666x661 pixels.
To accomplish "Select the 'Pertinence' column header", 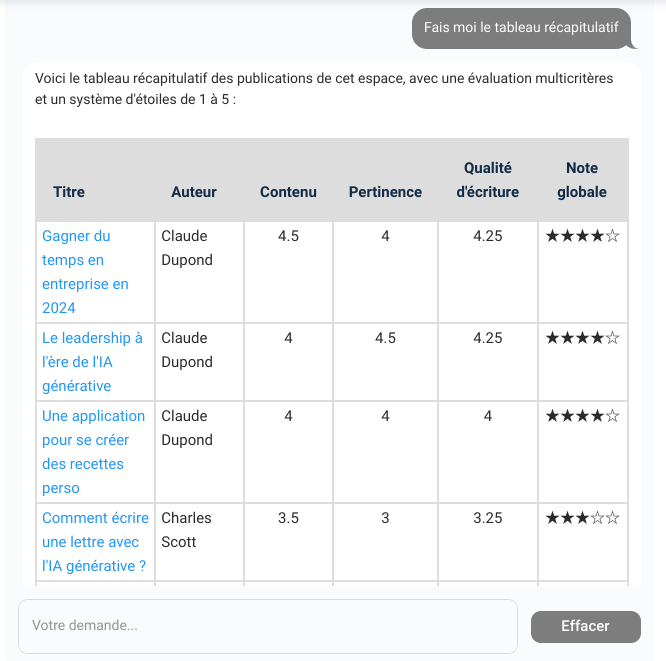I will [x=385, y=192].
